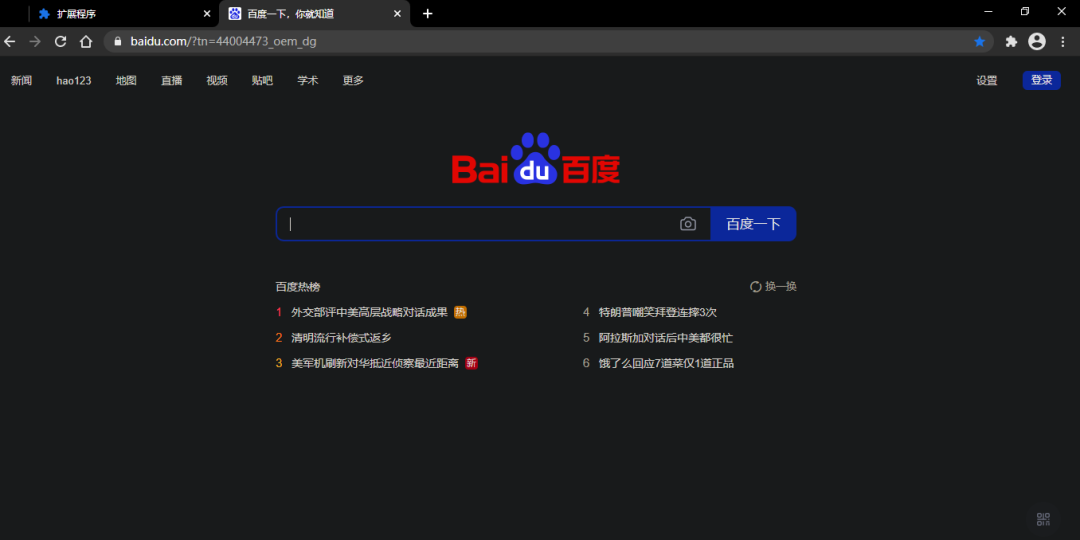Viewport: 1080px width, 540px height.
Task: Open the 地图 link
Action: (126, 81)
